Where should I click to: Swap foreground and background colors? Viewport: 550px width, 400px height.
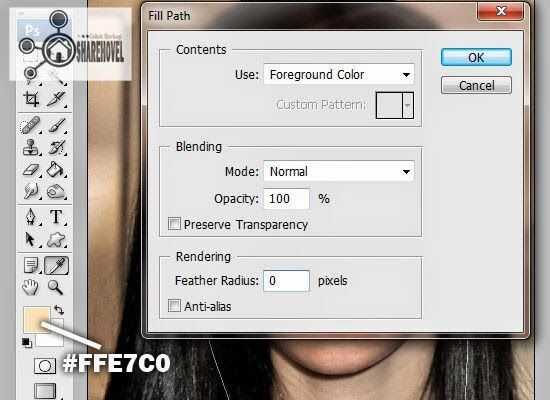pos(59,310)
